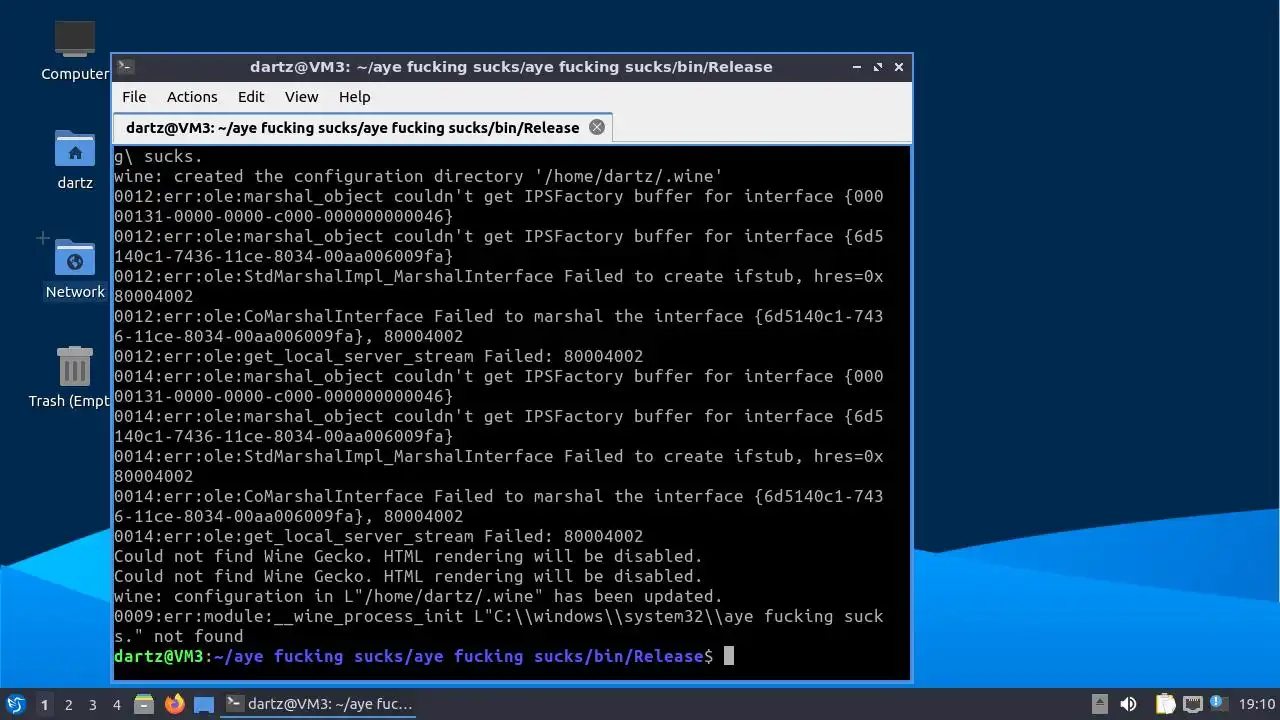
Task: Open the File menu
Action: pos(134,97)
